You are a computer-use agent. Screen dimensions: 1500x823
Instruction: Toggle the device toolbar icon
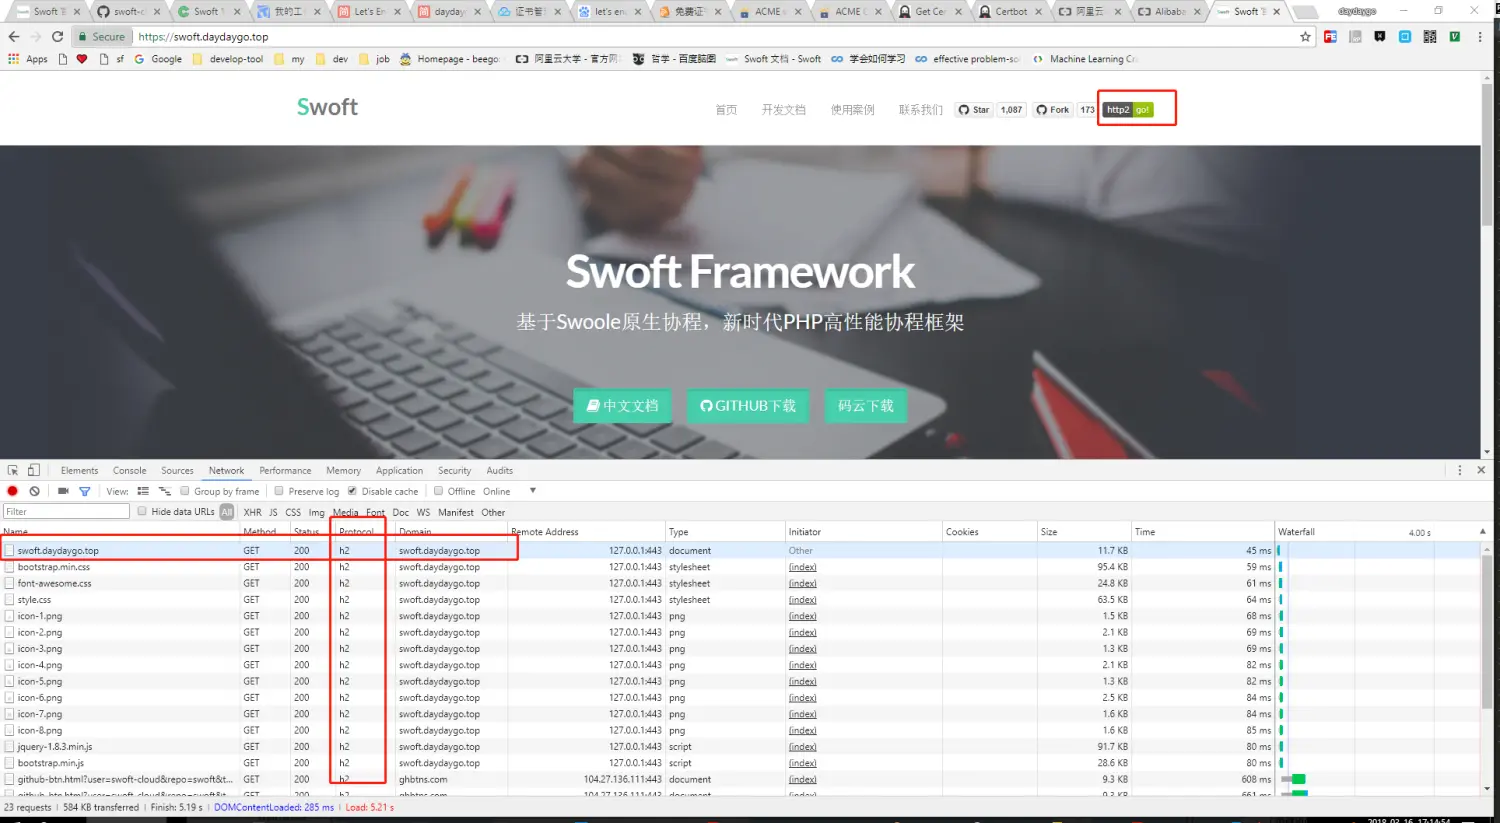coord(34,470)
